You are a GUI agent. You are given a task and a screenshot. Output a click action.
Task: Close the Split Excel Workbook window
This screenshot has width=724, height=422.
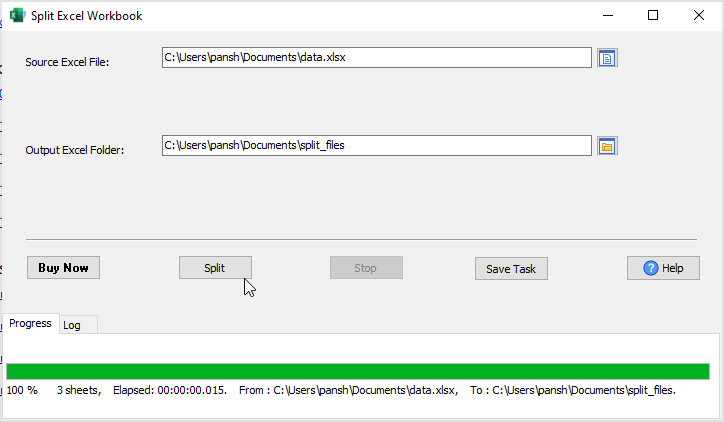(699, 15)
